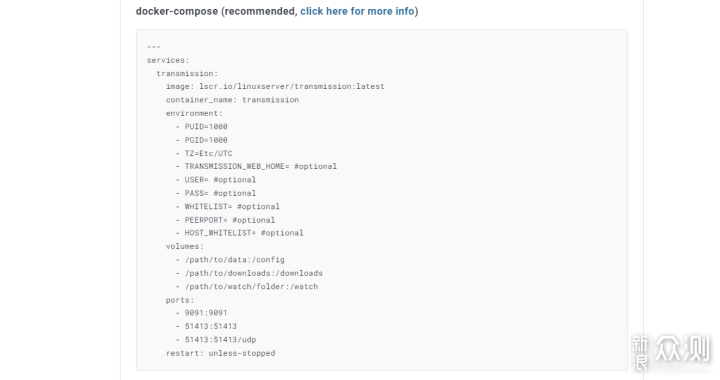Click the PEERPORT= #optional line
The width and height of the screenshot is (720, 380).
[225, 220]
